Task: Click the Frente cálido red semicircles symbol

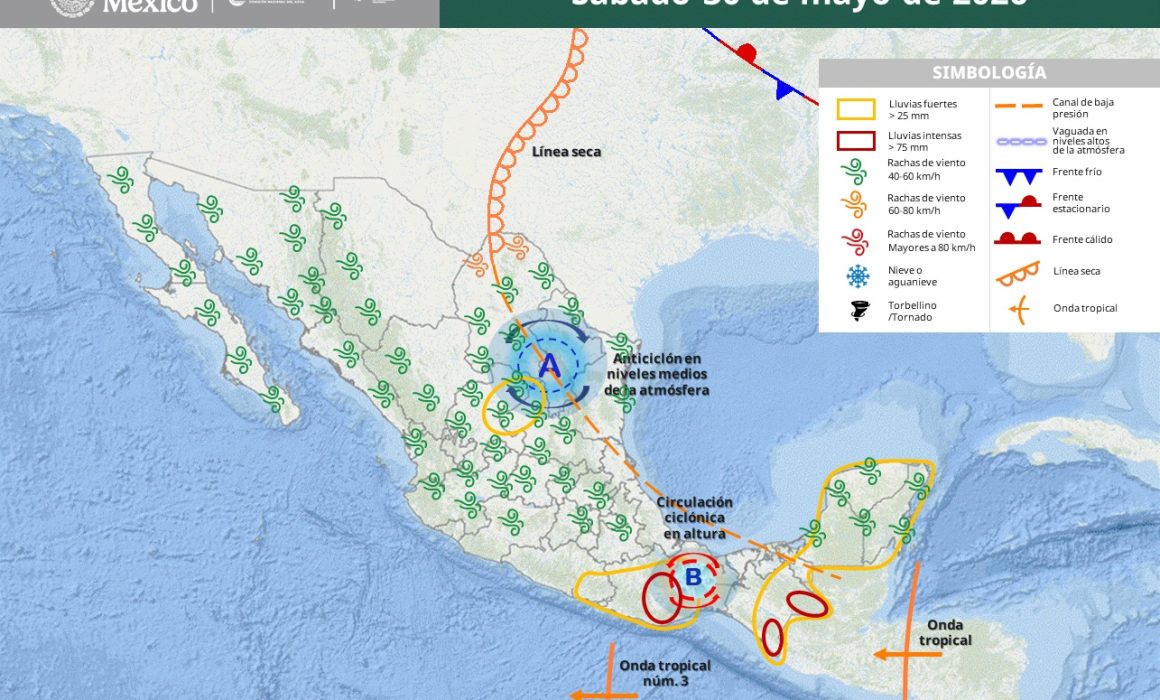Action: [x=1017, y=238]
